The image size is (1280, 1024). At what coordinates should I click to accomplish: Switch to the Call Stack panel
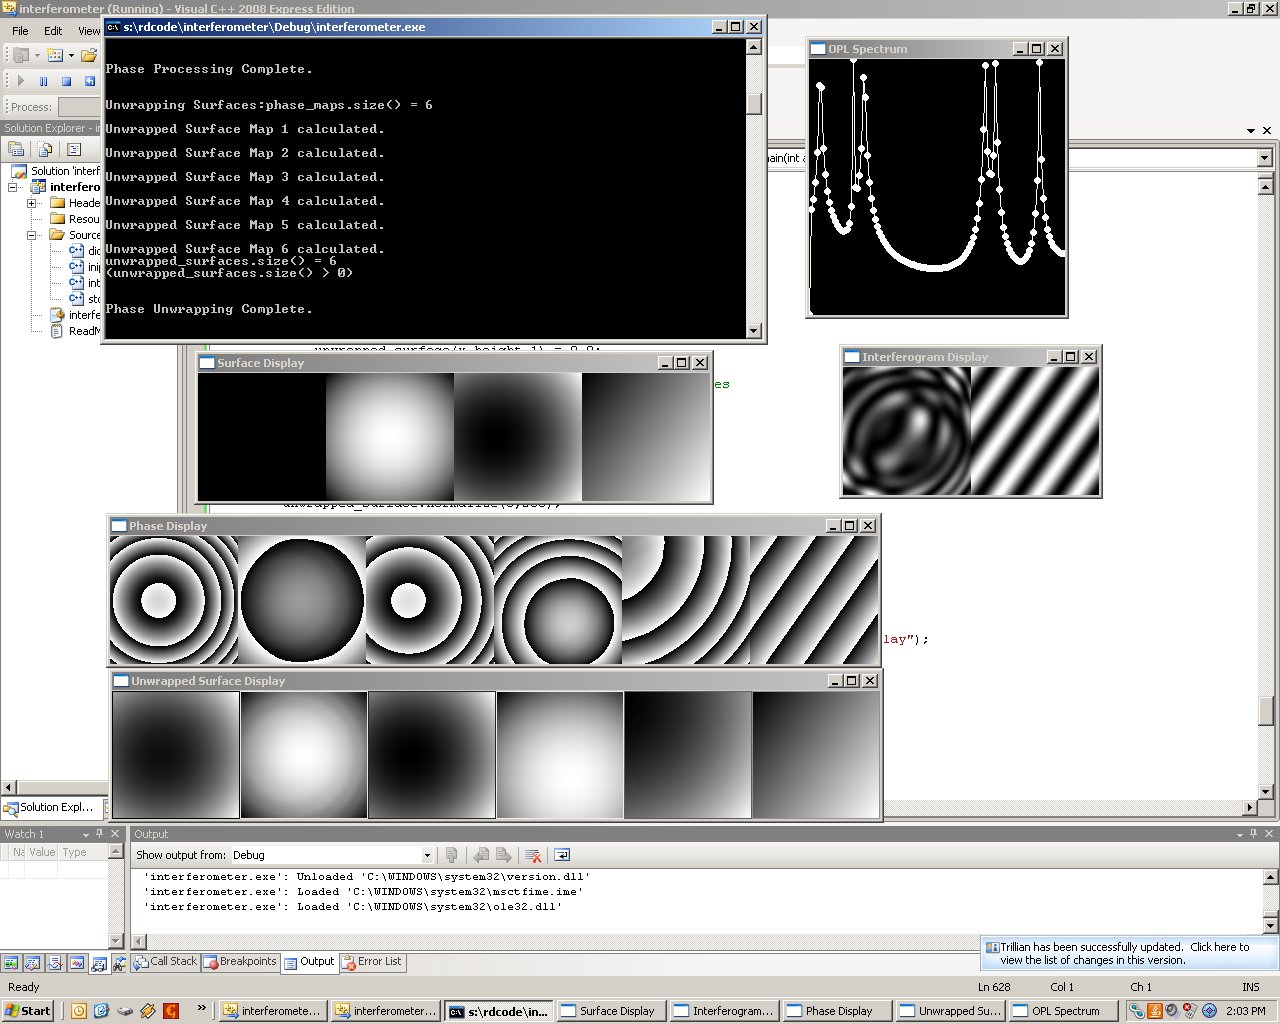click(x=170, y=962)
